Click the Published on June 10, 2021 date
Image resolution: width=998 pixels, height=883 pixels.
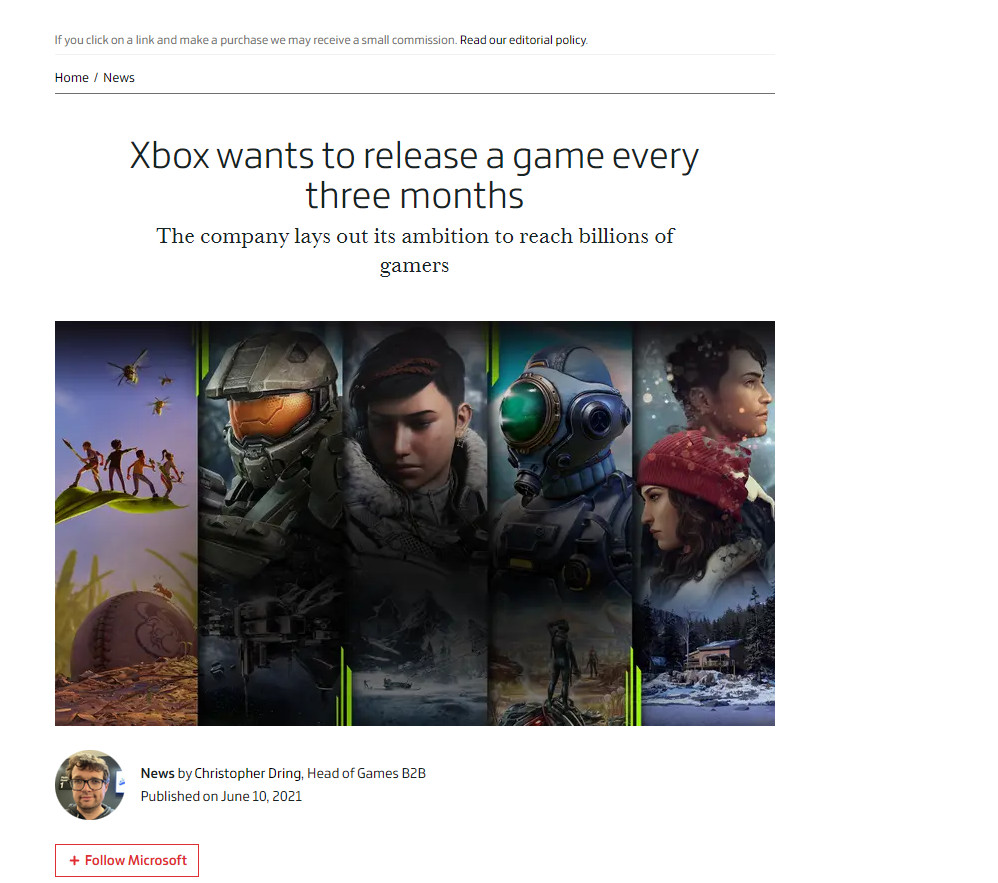click(221, 796)
